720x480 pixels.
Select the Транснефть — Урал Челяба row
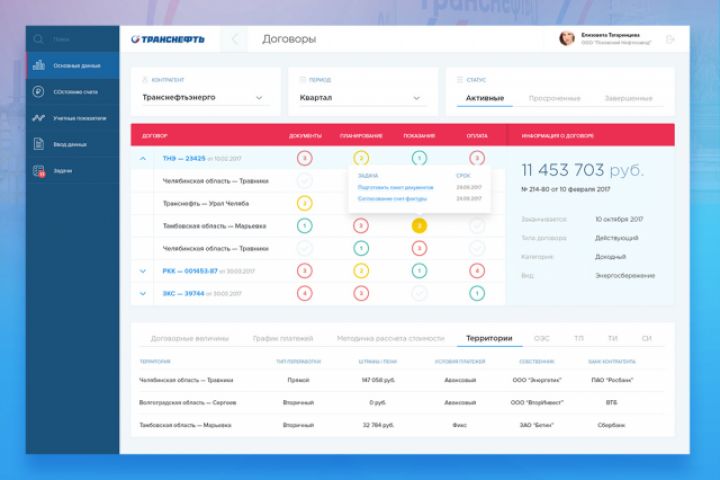(318, 203)
